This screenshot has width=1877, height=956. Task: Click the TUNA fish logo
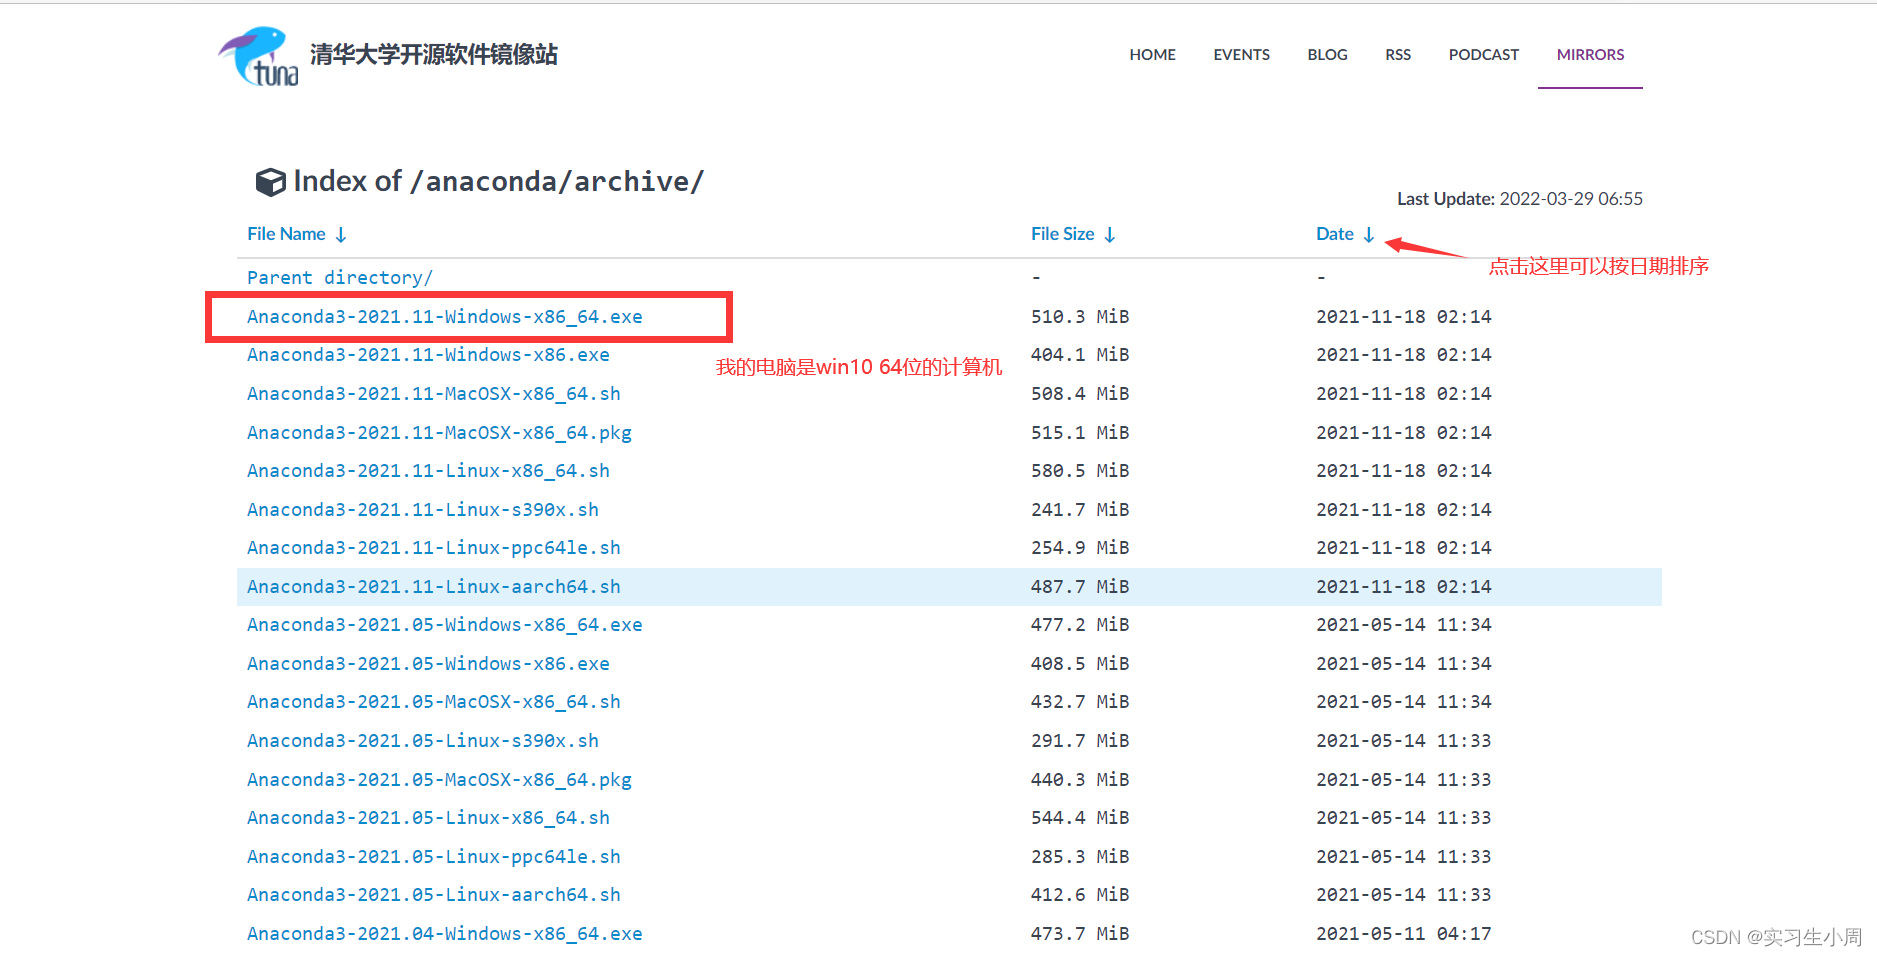258,56
